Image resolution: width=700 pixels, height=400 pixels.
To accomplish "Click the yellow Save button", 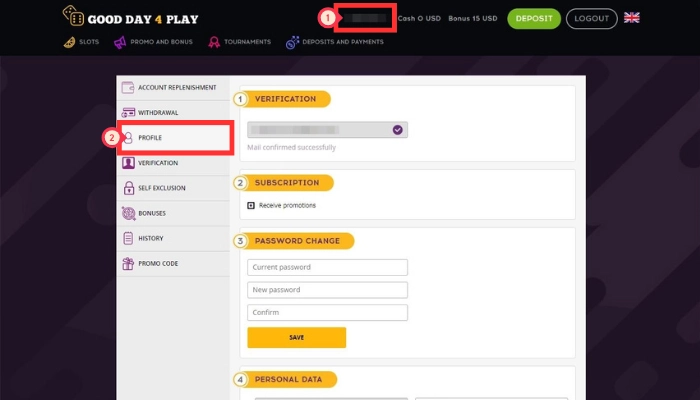I will tap(296, 338).
